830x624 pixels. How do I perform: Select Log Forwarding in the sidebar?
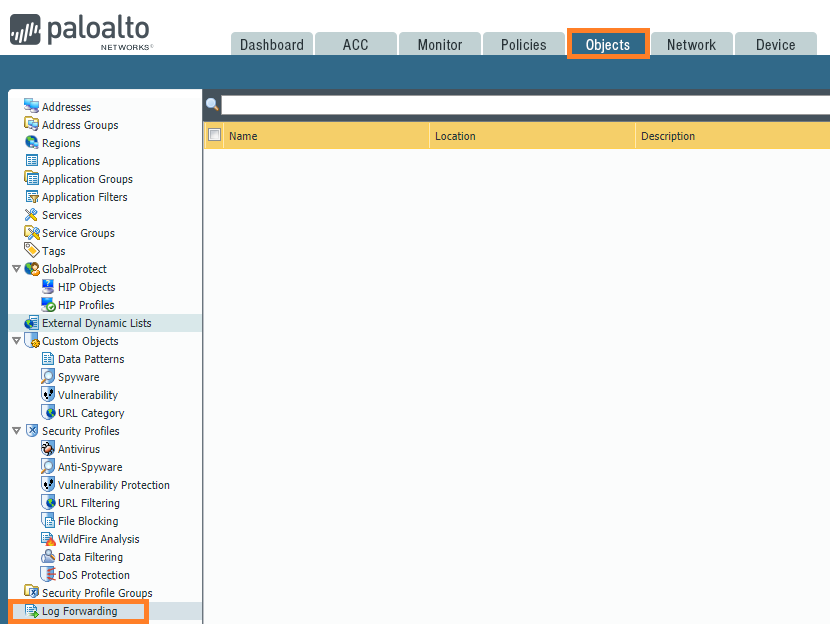coord(79,611)
